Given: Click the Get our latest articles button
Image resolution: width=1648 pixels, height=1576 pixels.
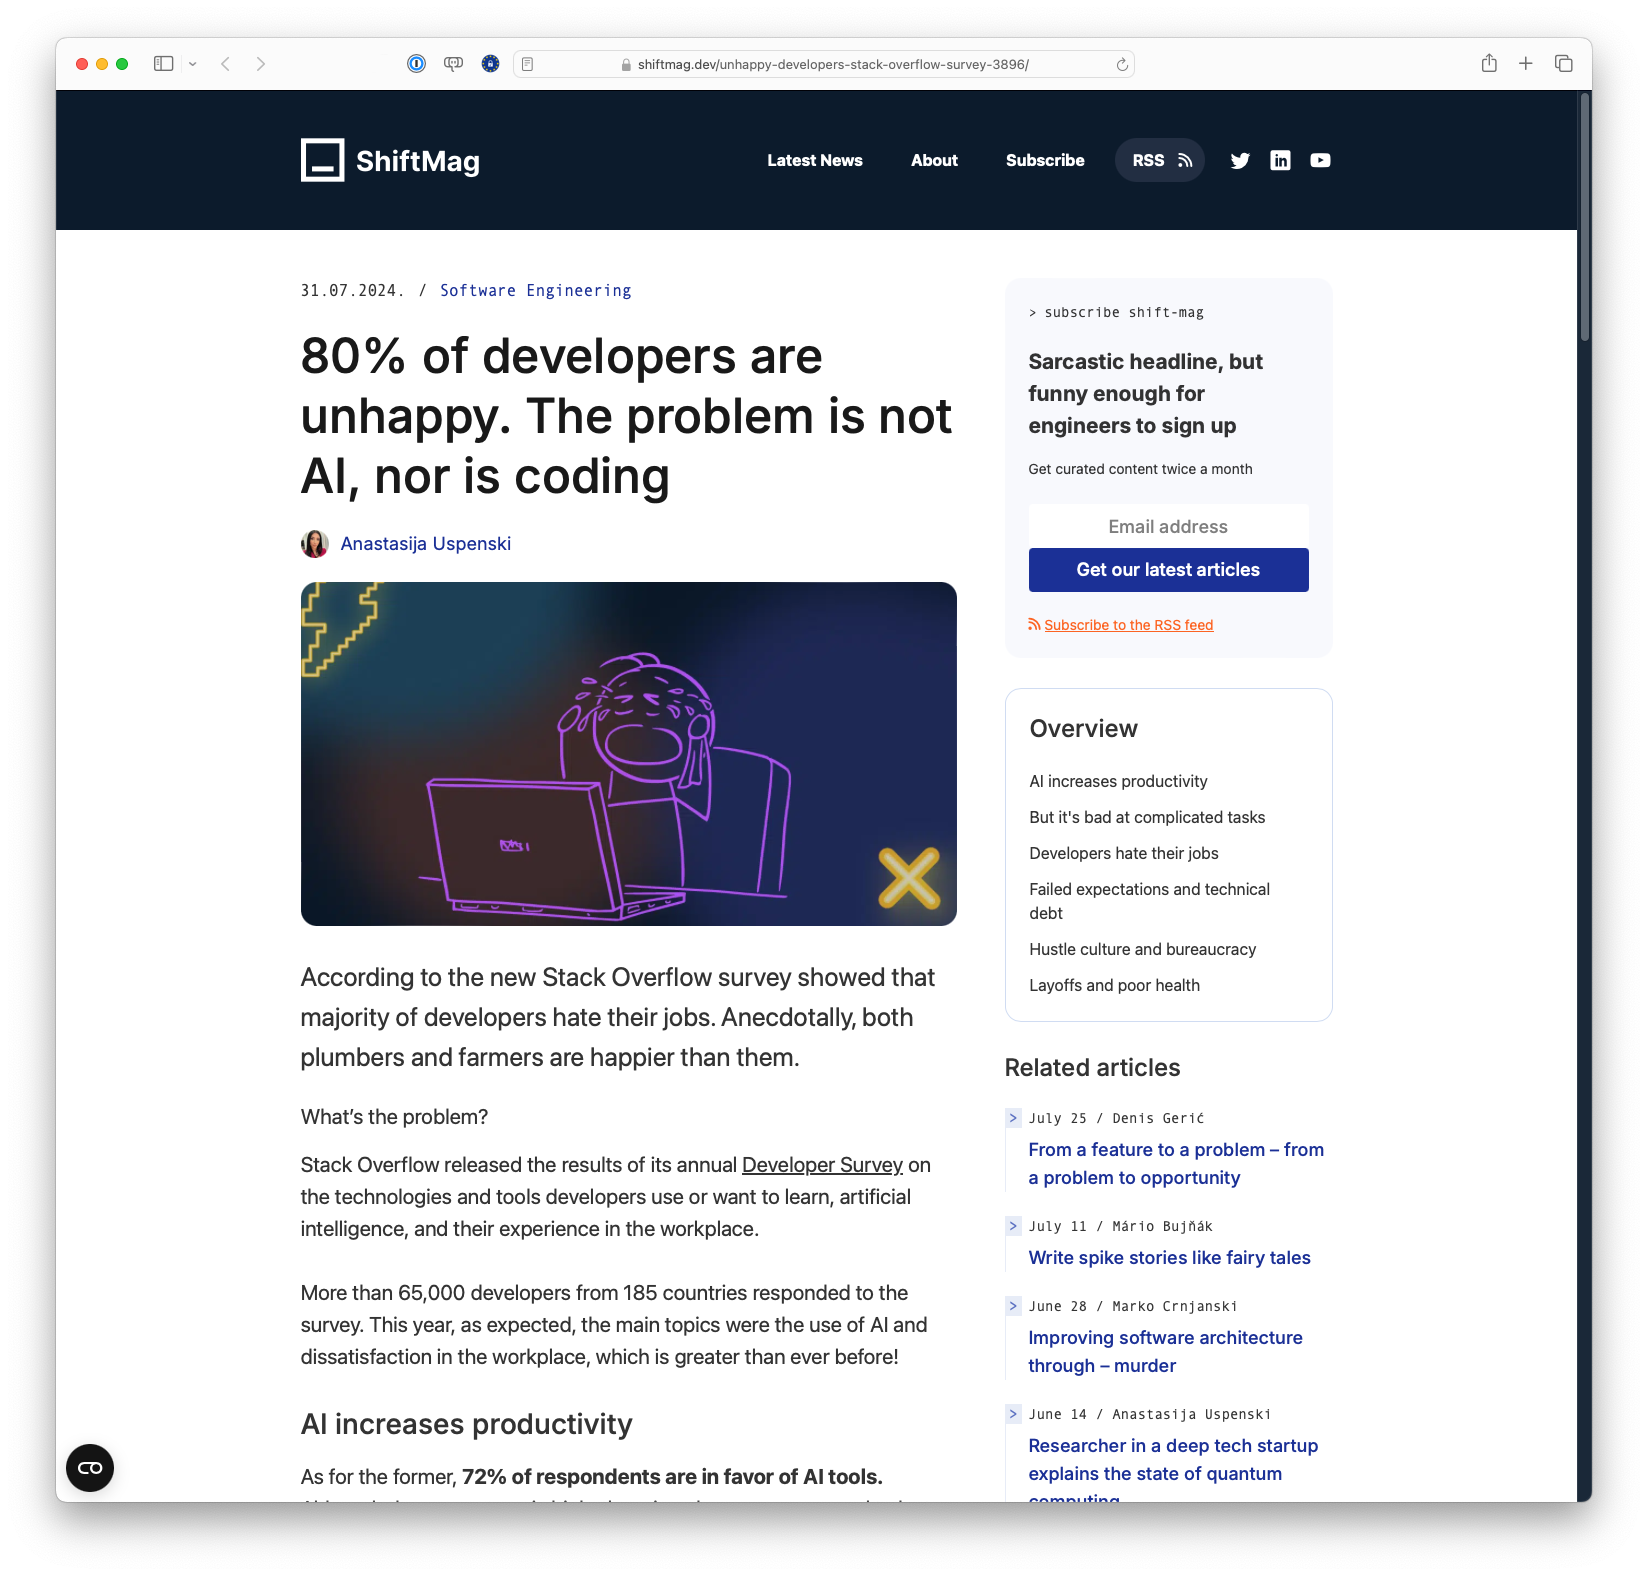Looking at the screenshot, I should 1167,569.
